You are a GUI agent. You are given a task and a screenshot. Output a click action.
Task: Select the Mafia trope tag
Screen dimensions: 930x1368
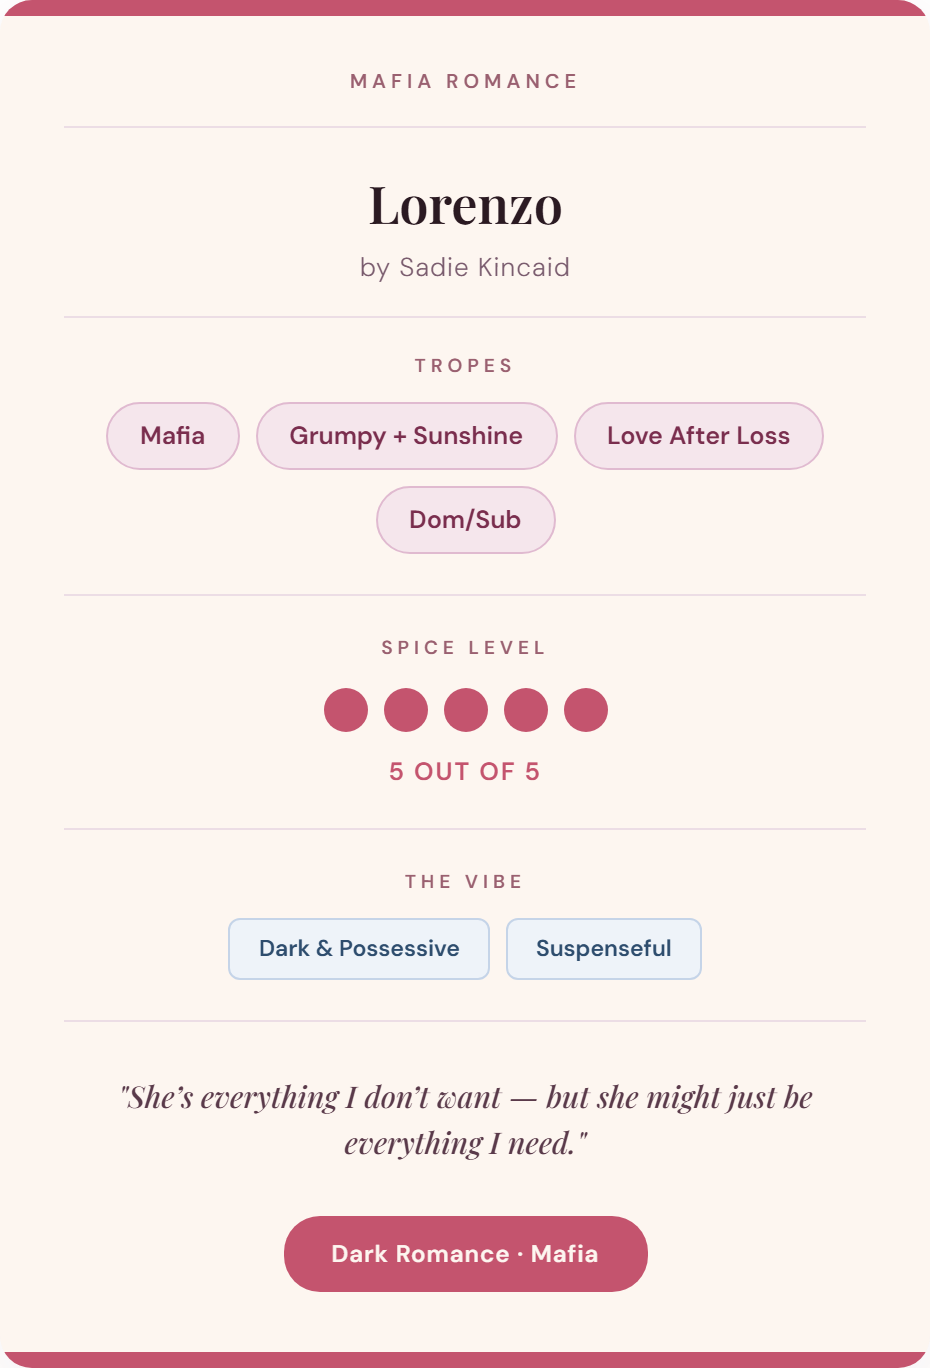173,436
